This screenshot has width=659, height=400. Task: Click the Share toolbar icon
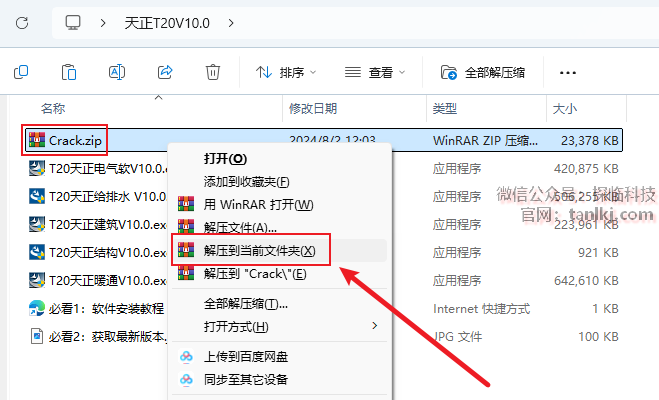point(165,72)
